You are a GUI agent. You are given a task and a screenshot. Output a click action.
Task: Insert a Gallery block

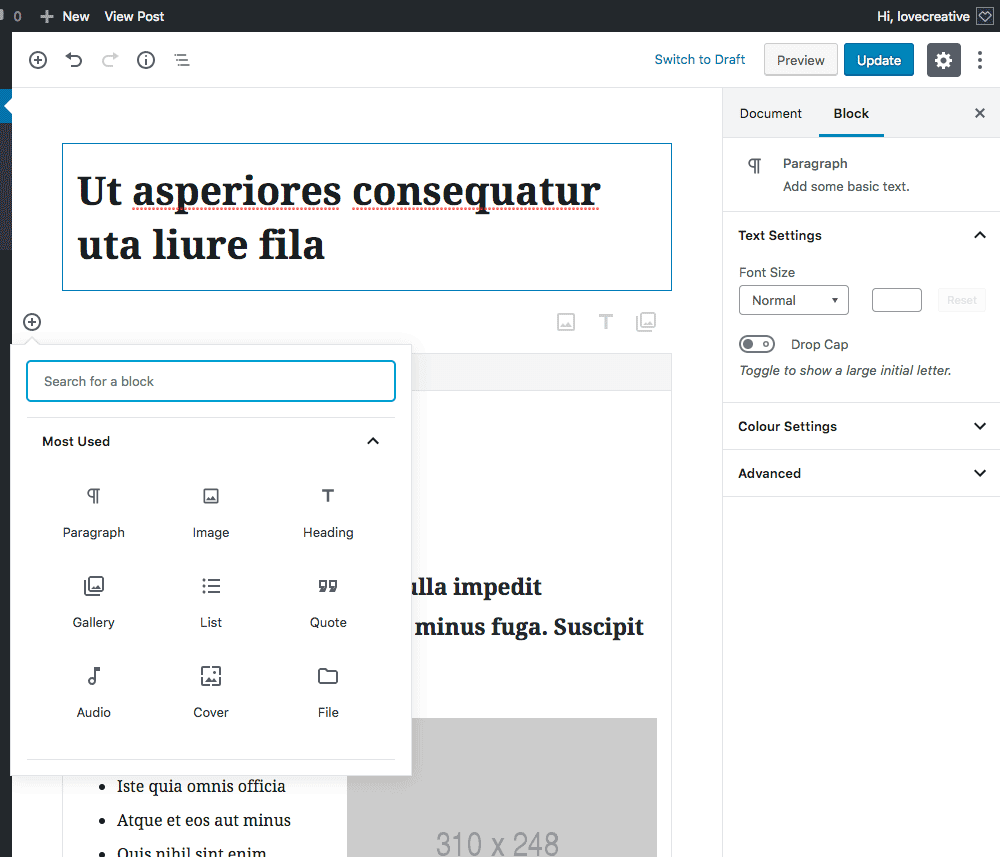(94, 601)
